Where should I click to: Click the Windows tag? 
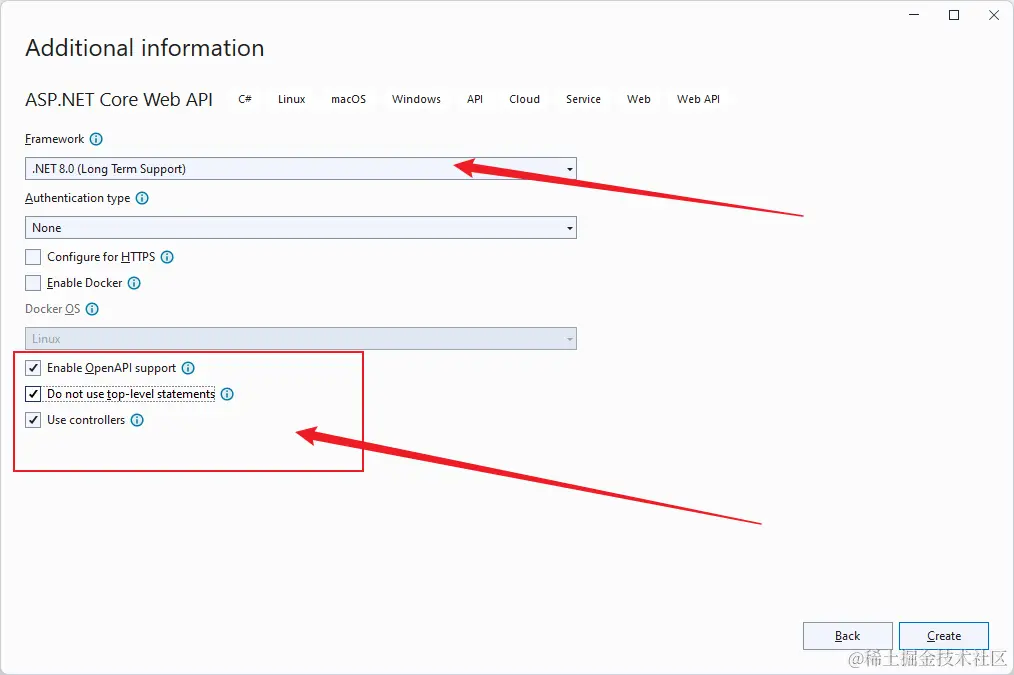click(416, 99)
